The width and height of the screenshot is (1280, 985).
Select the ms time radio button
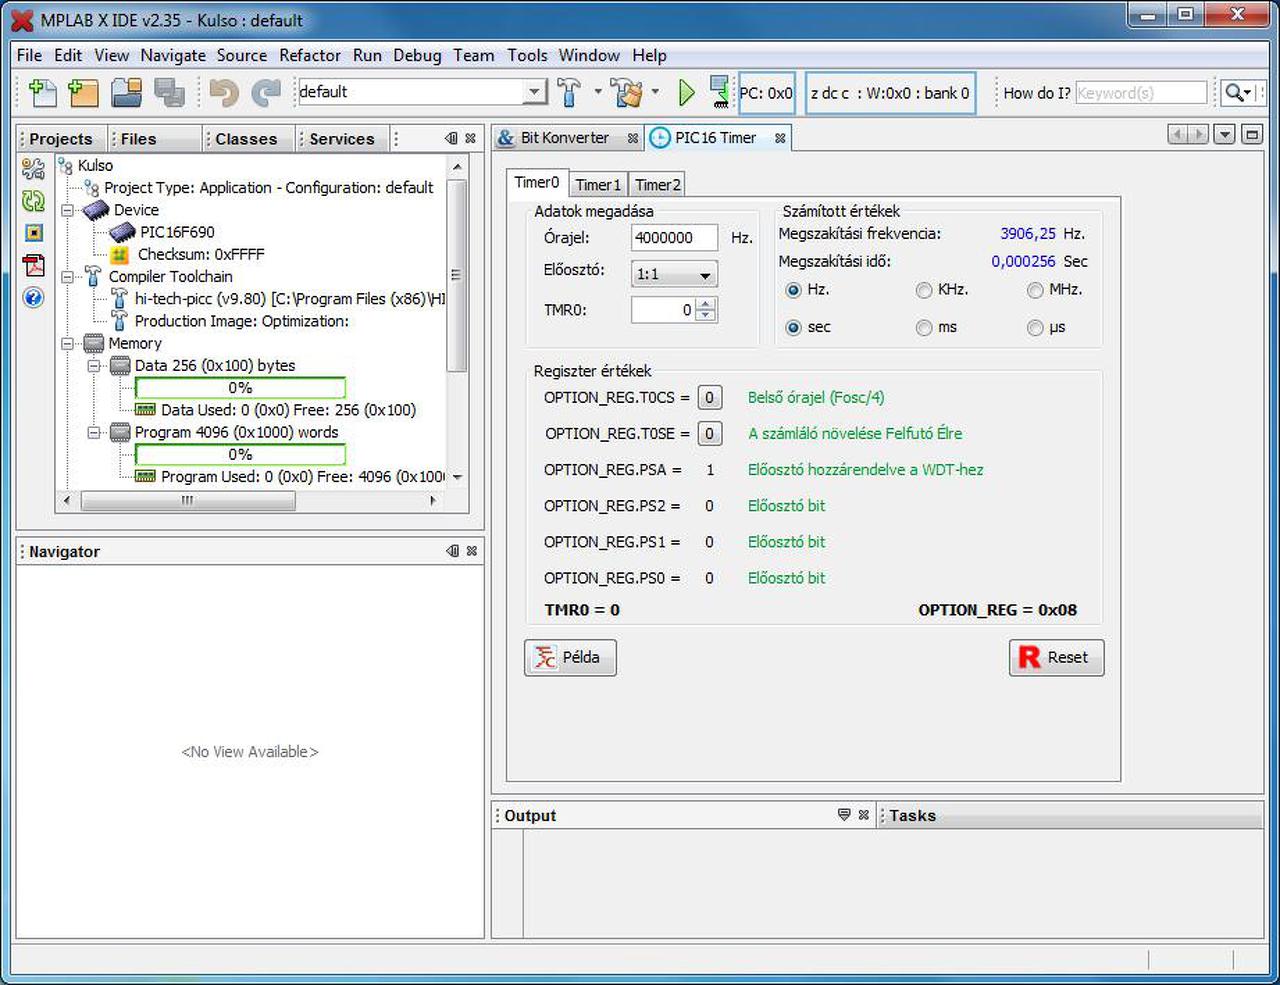[923, 328]
